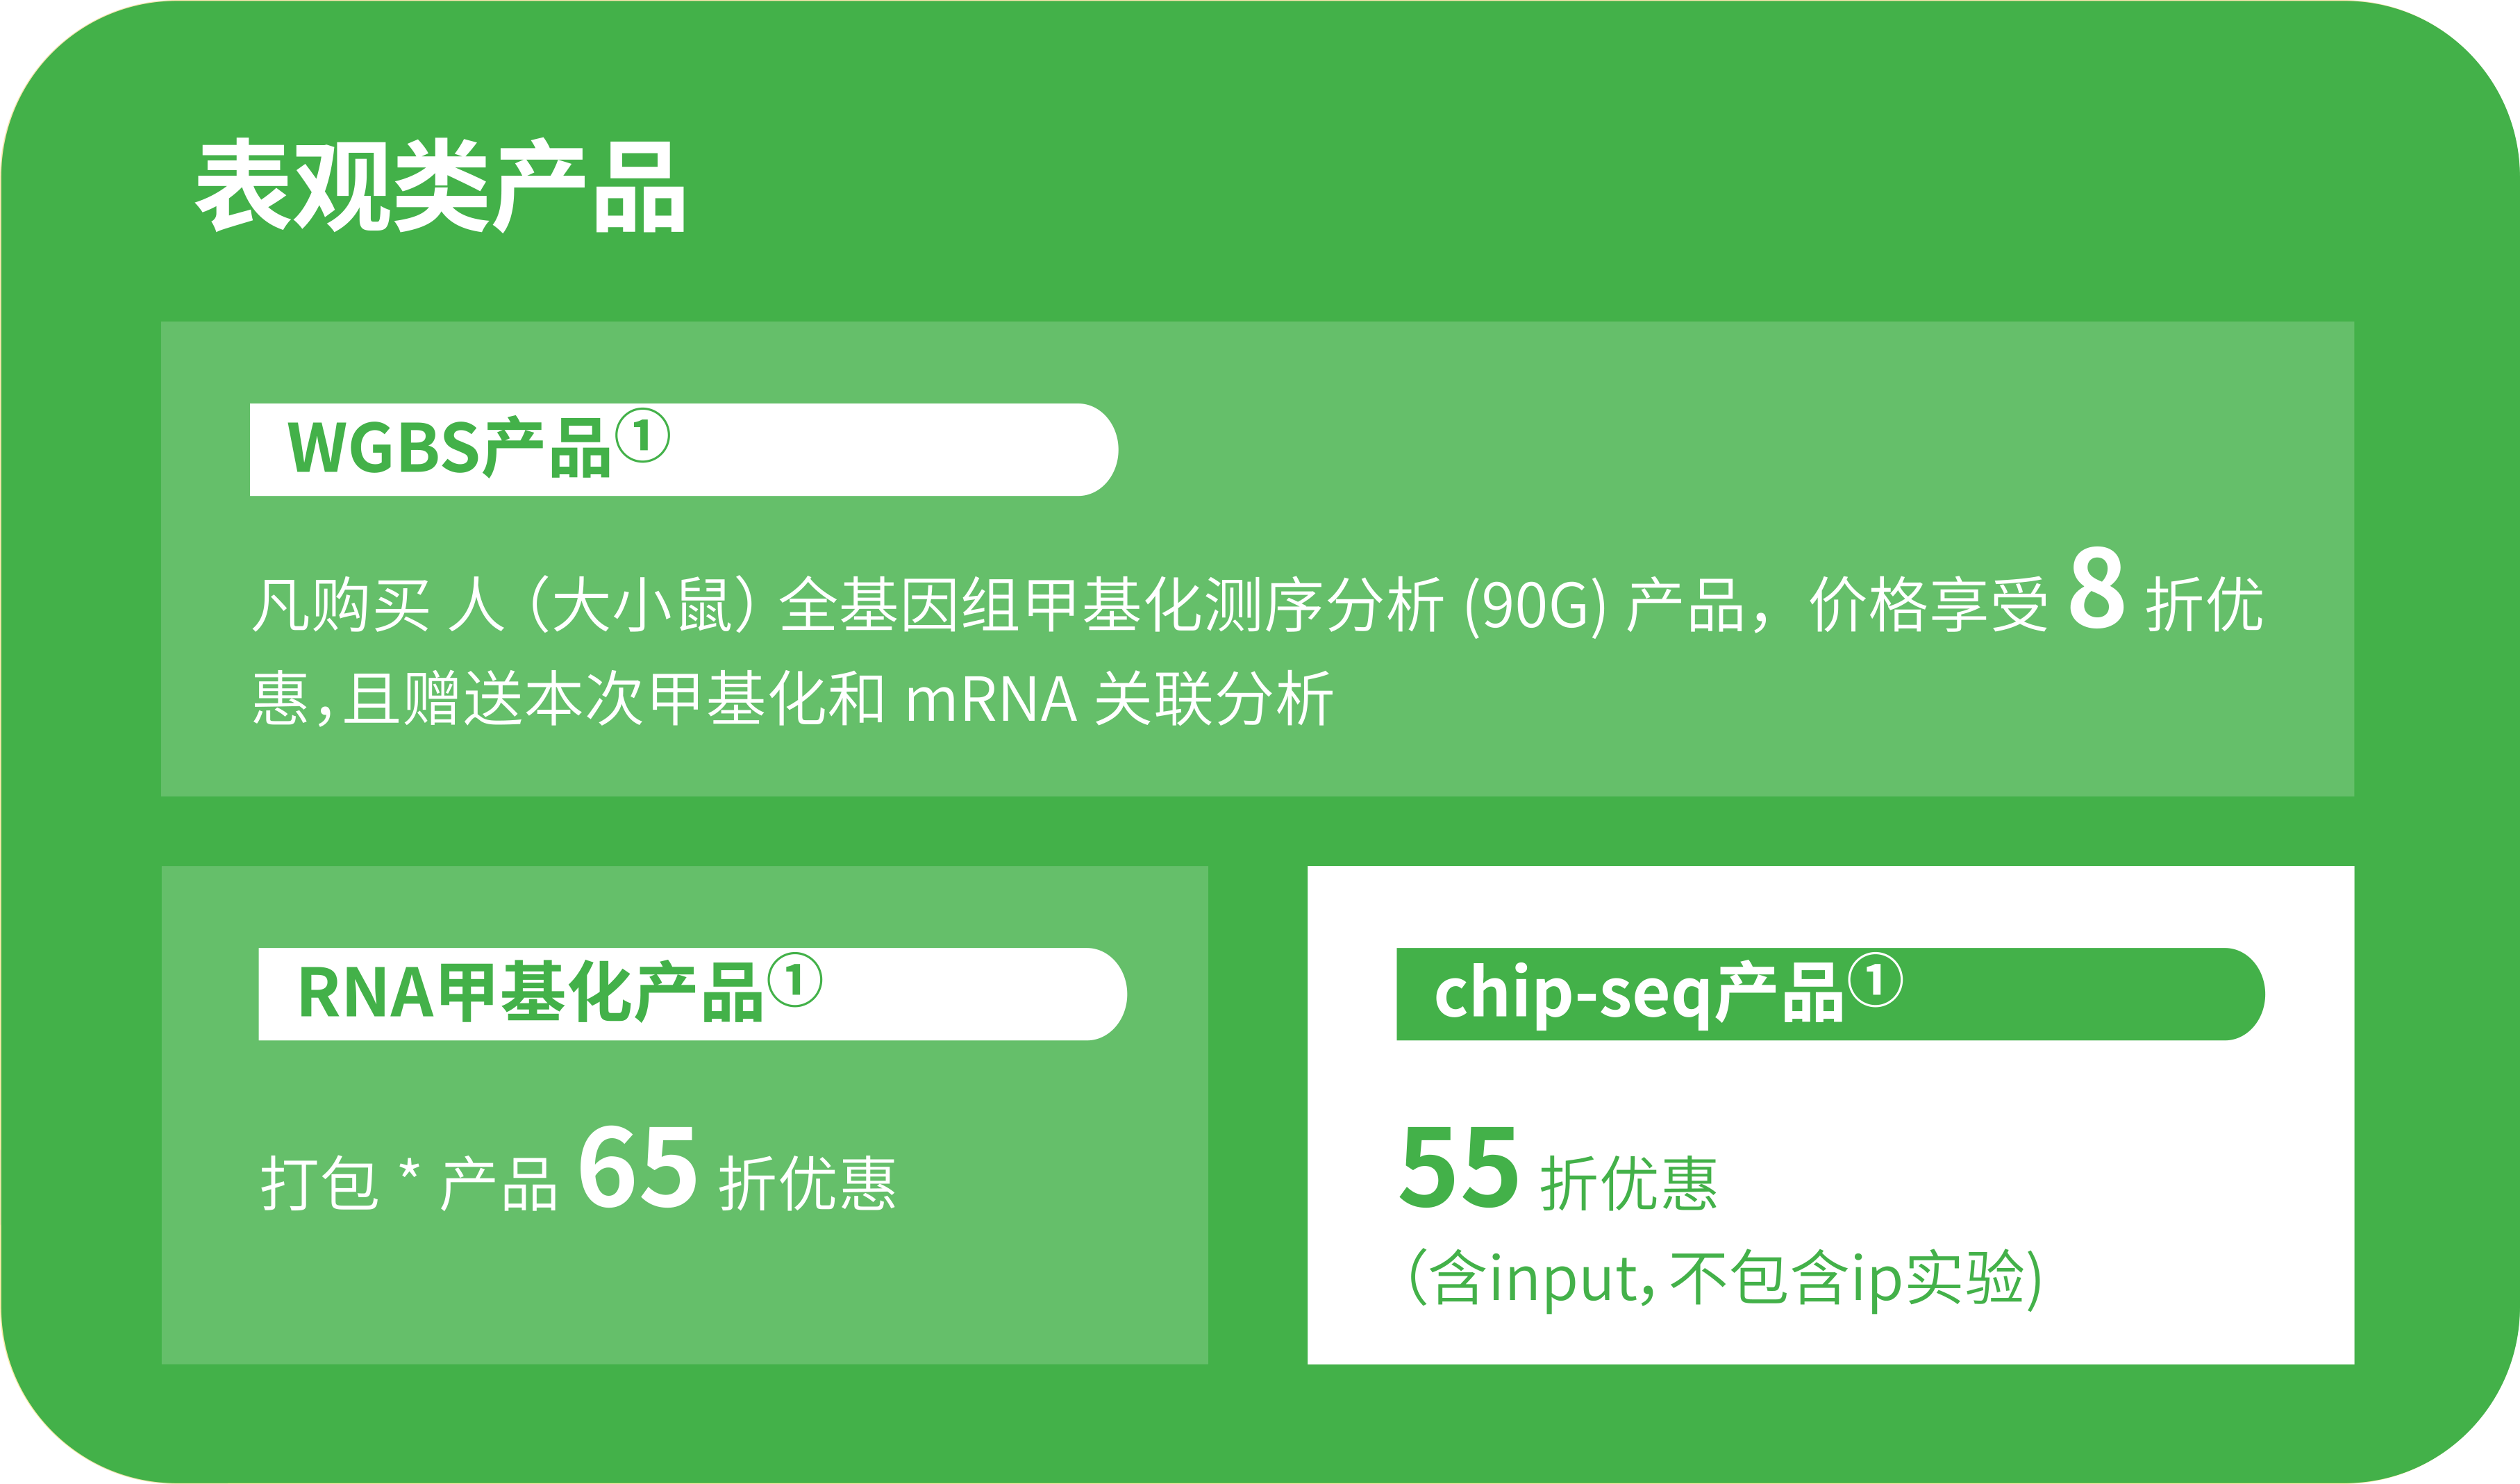Screen dimensions: 2520x1484
Task: Click the large 55 discount number
Action: coord(1458,1166)
